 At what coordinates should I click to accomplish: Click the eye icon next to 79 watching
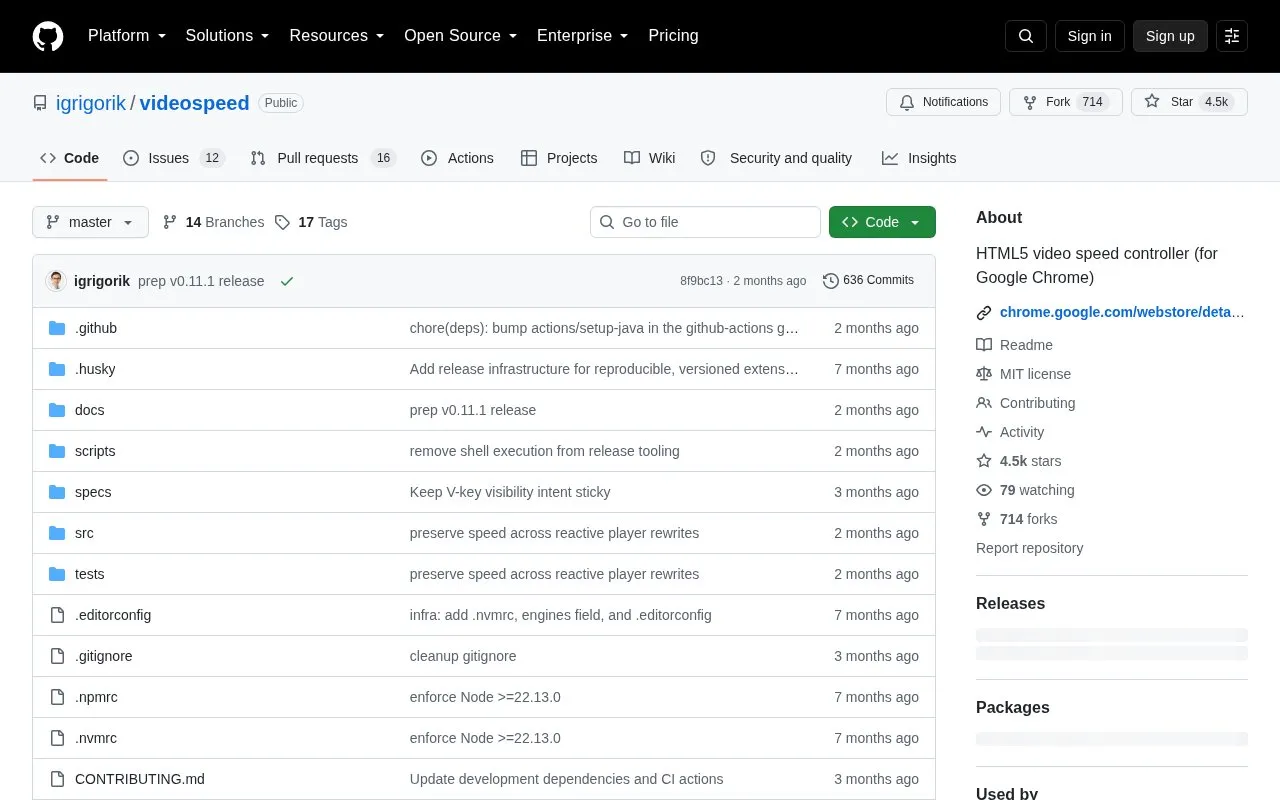984,490
